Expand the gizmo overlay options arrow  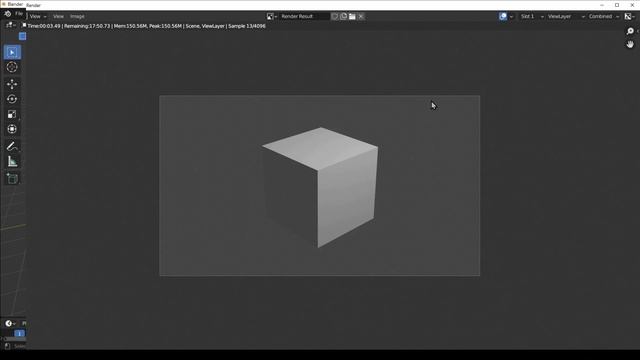click(x=511, y=17)
